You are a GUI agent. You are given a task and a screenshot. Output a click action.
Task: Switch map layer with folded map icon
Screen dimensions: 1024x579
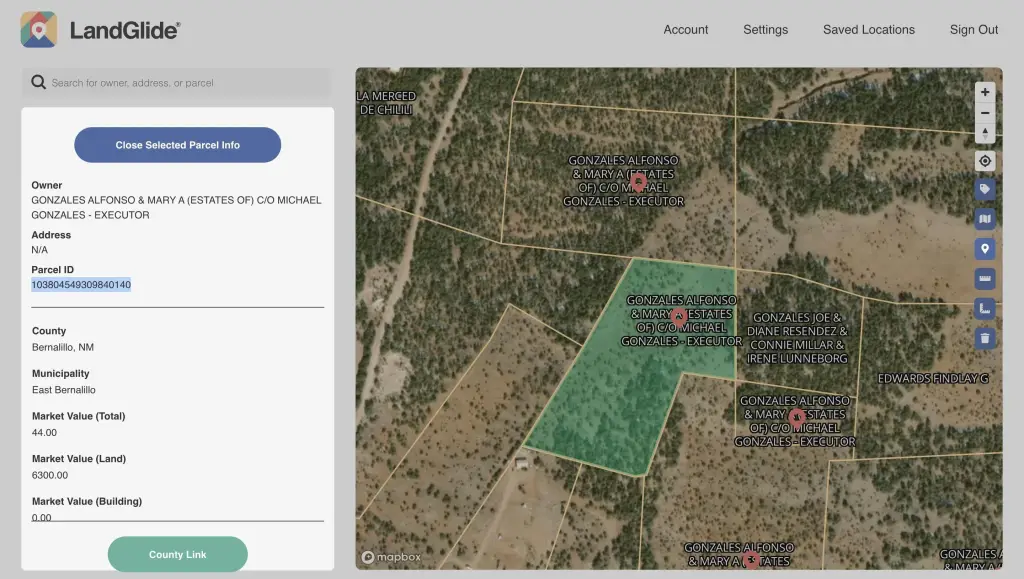985,219
